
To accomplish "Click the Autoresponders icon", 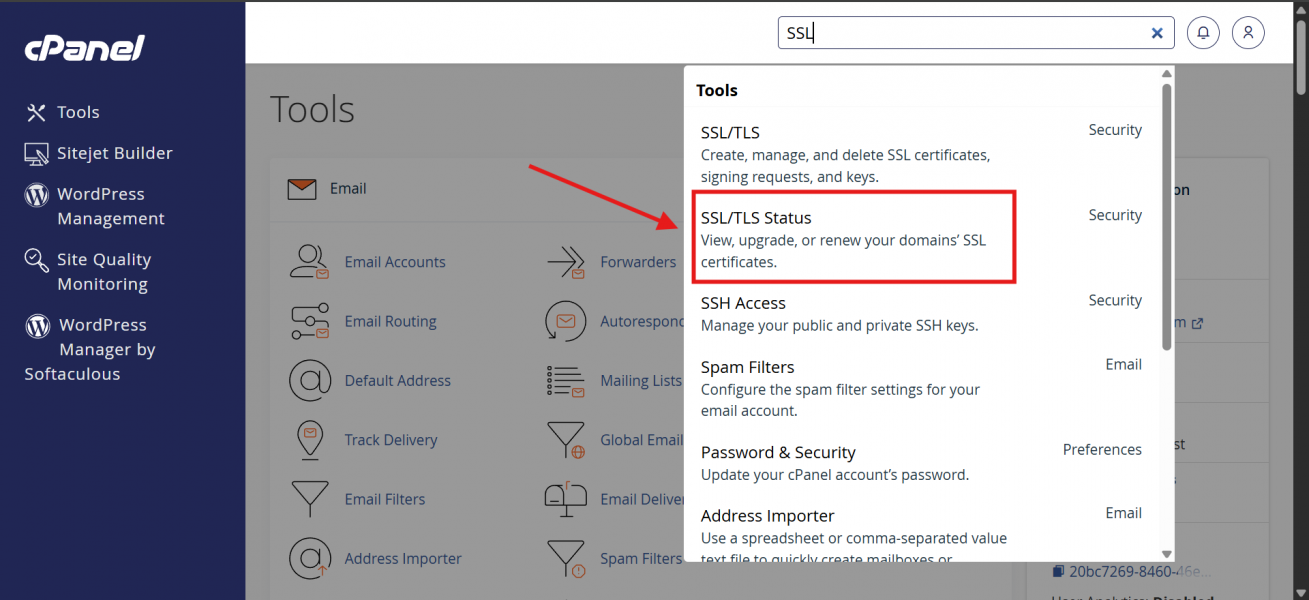I will [565, 321].
